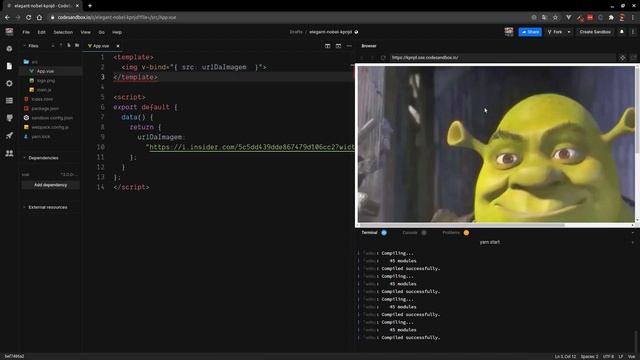Refresh the preview browser
Screen dimensions: 640x360
[x=383, y=58]
